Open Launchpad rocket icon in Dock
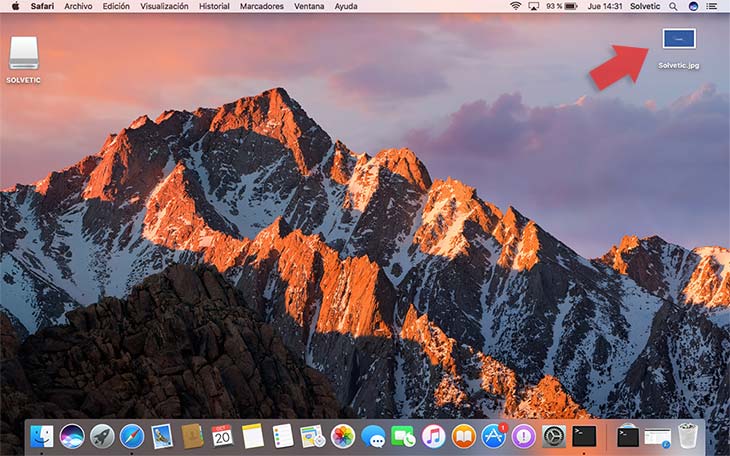 102,436
